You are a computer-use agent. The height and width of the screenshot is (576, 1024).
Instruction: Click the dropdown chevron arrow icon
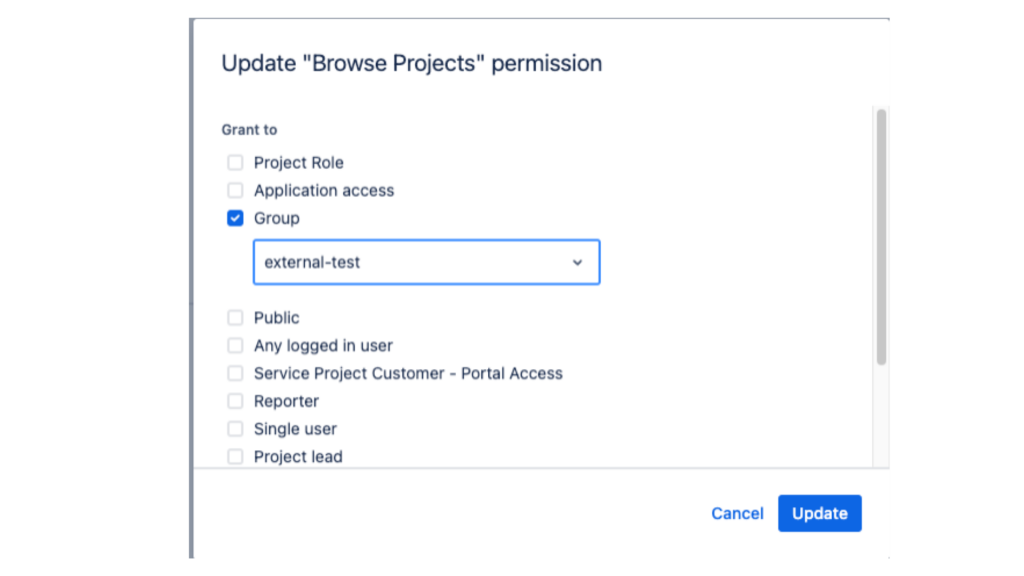(x=577, y=262)
